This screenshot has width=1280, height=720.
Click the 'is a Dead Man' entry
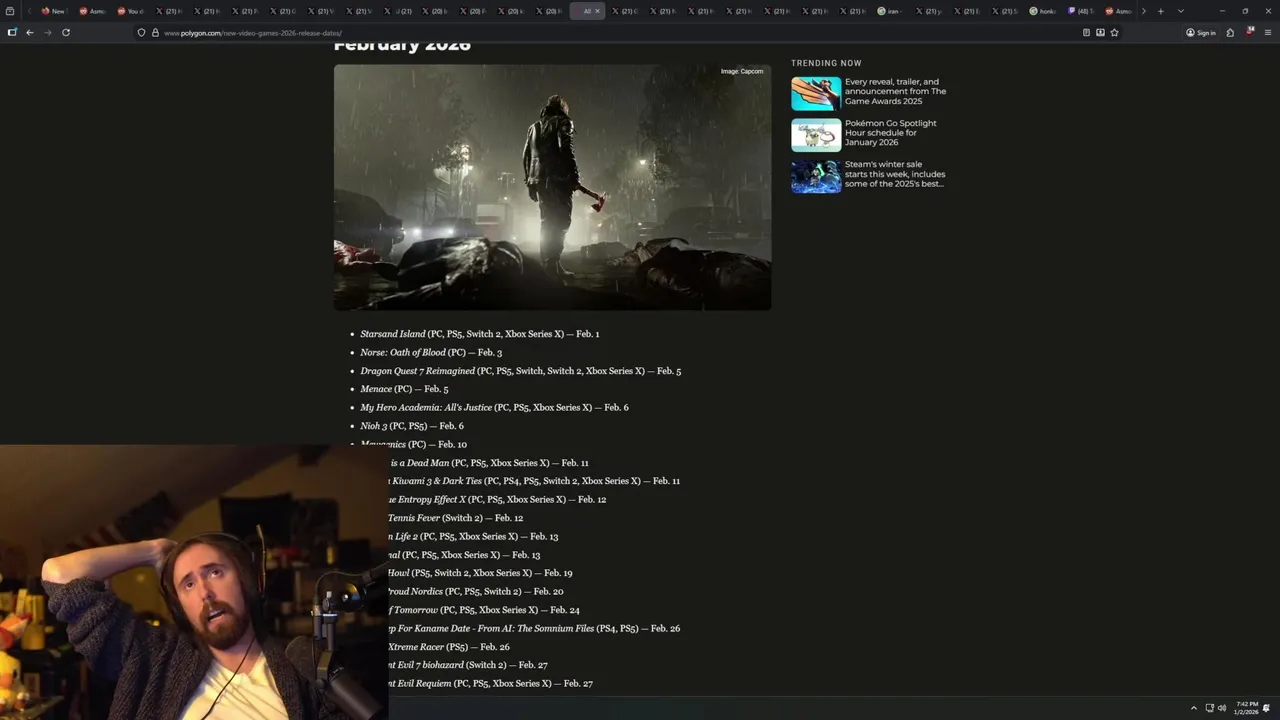point(489,463)
